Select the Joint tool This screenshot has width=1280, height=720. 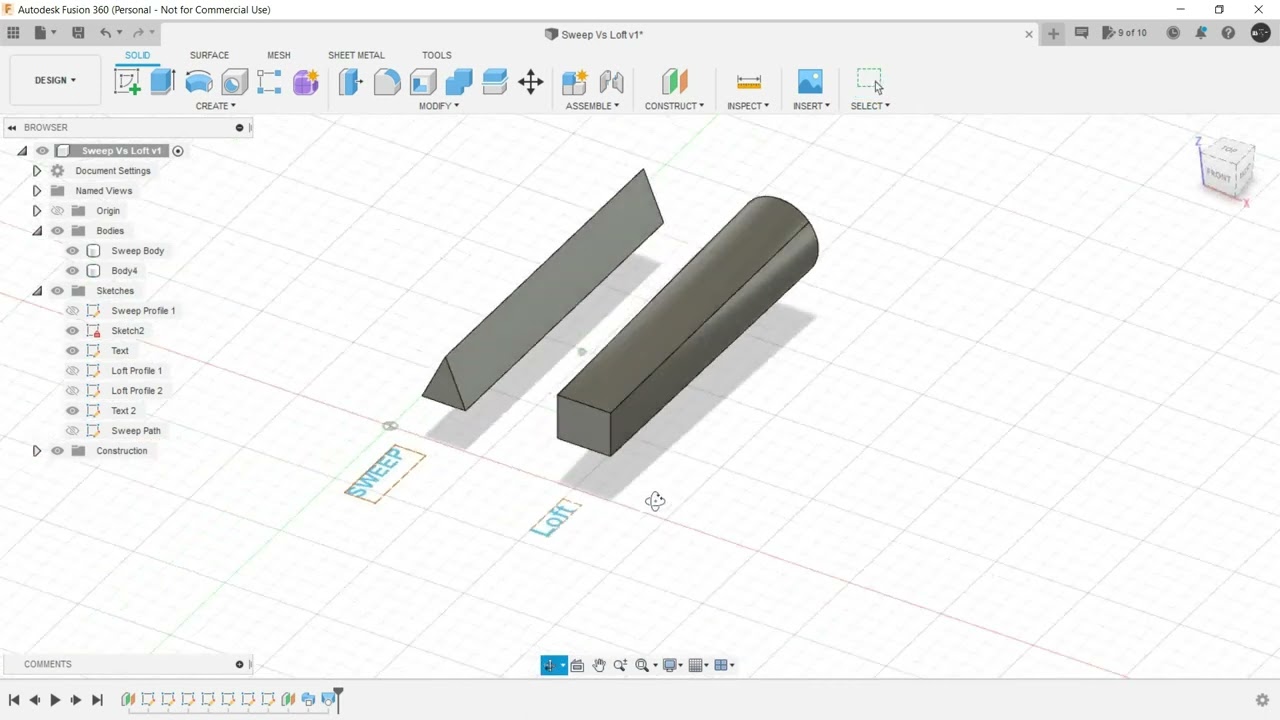coord(611,82)
